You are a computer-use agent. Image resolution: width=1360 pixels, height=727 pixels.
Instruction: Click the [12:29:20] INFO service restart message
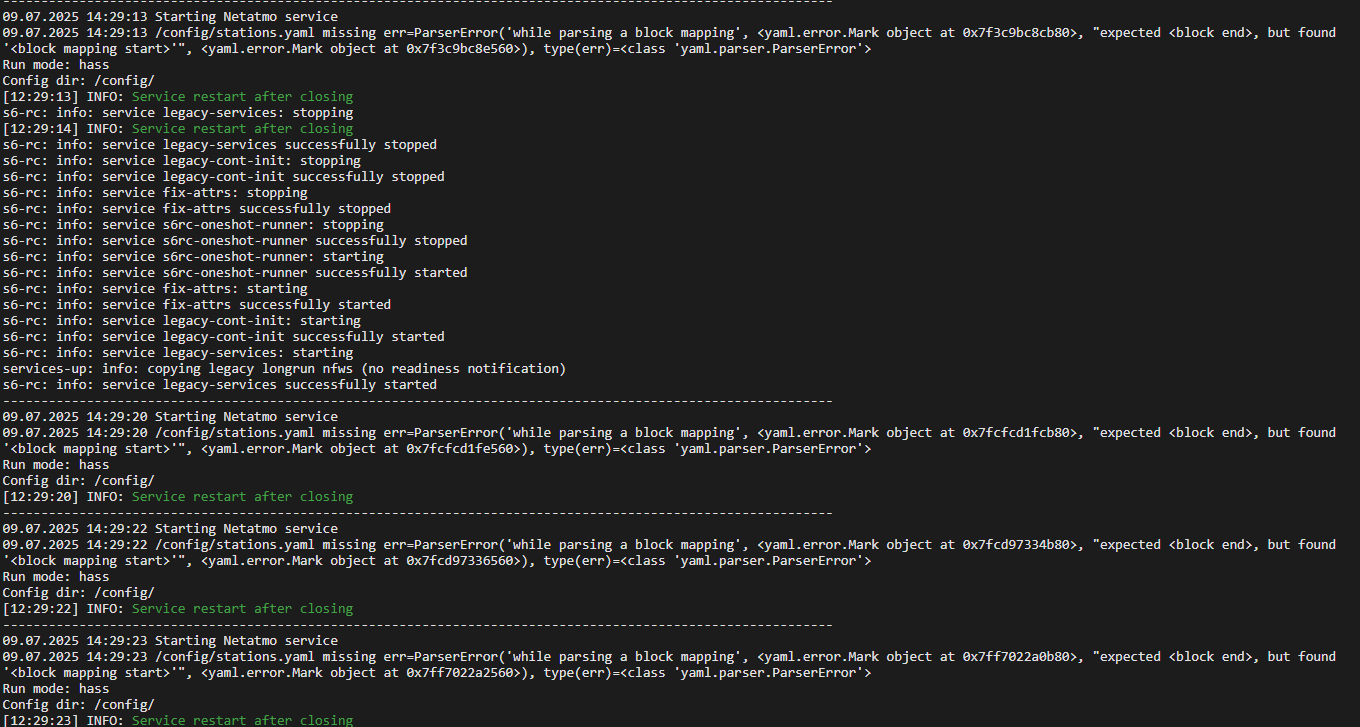pos(178,497)
